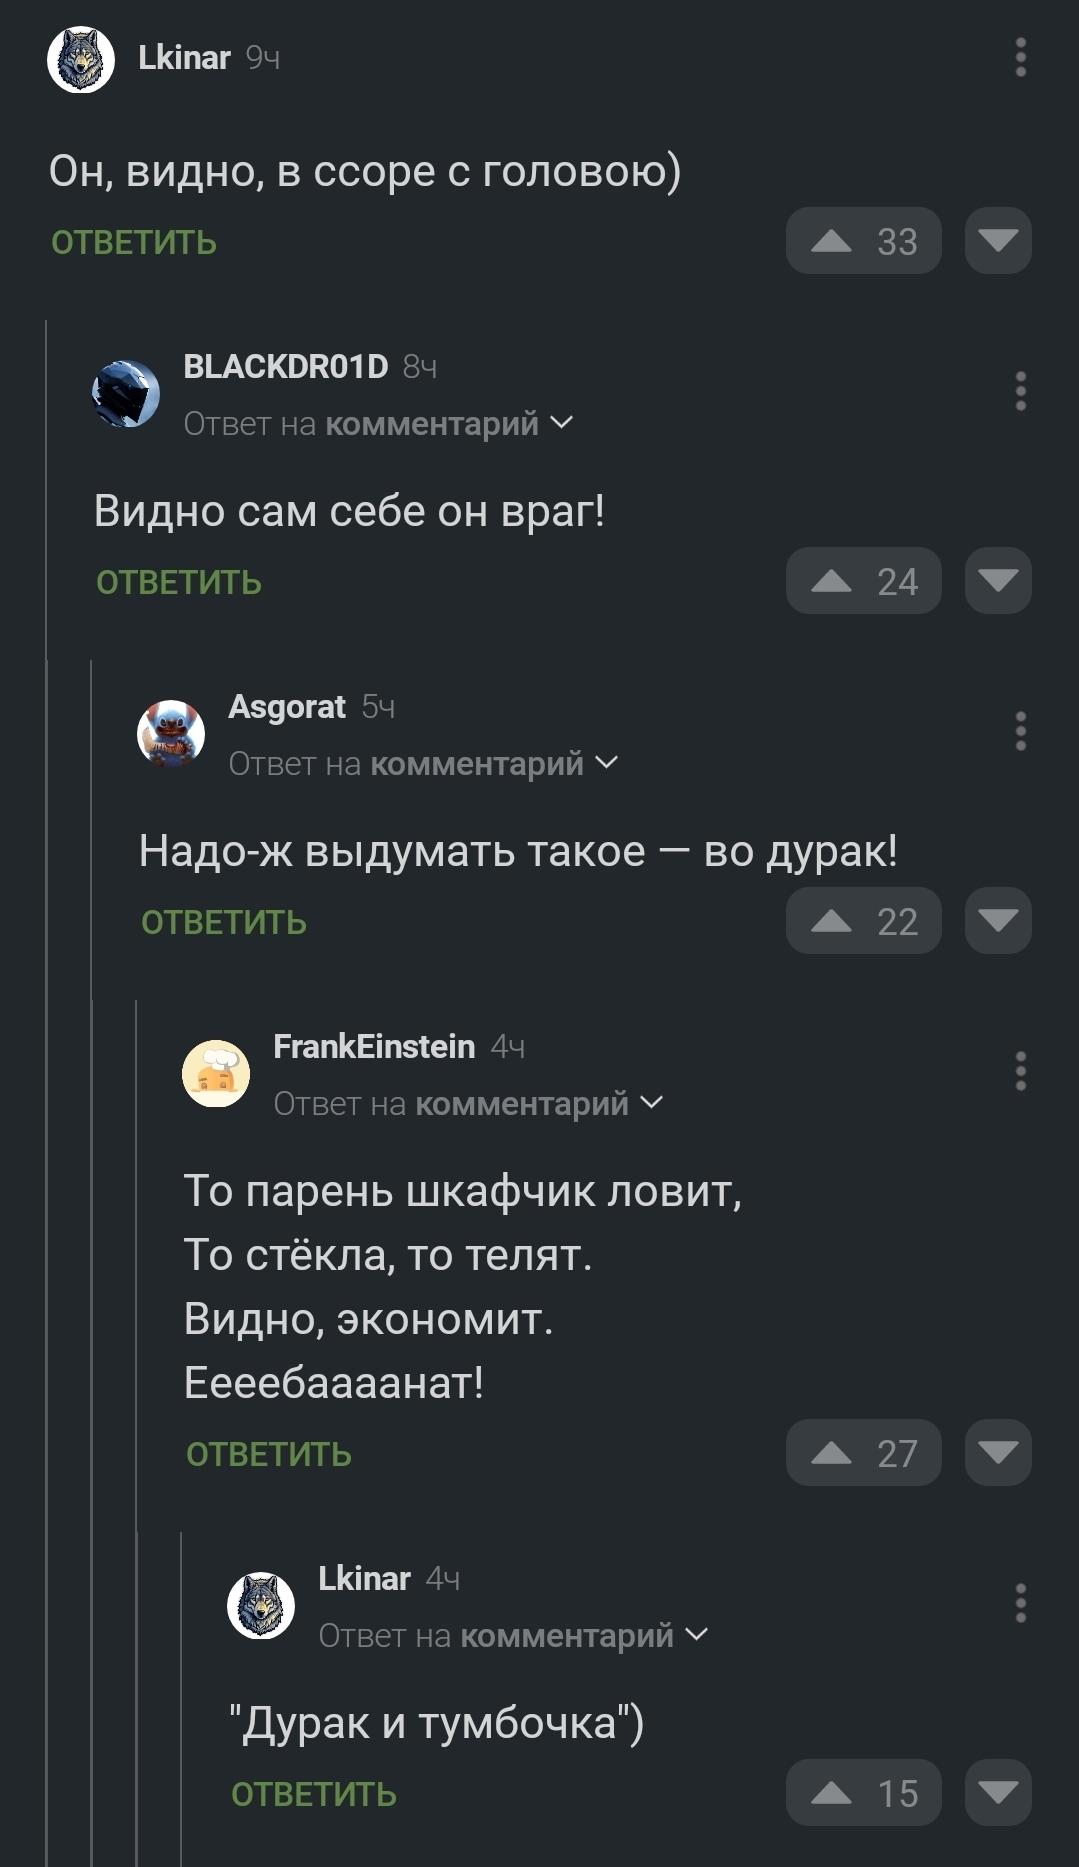The image size is (1079, 1867).
Task: Upvote Asgorat's comment with 22 votes
Action: pyautogui.click(x=863, y=921)
